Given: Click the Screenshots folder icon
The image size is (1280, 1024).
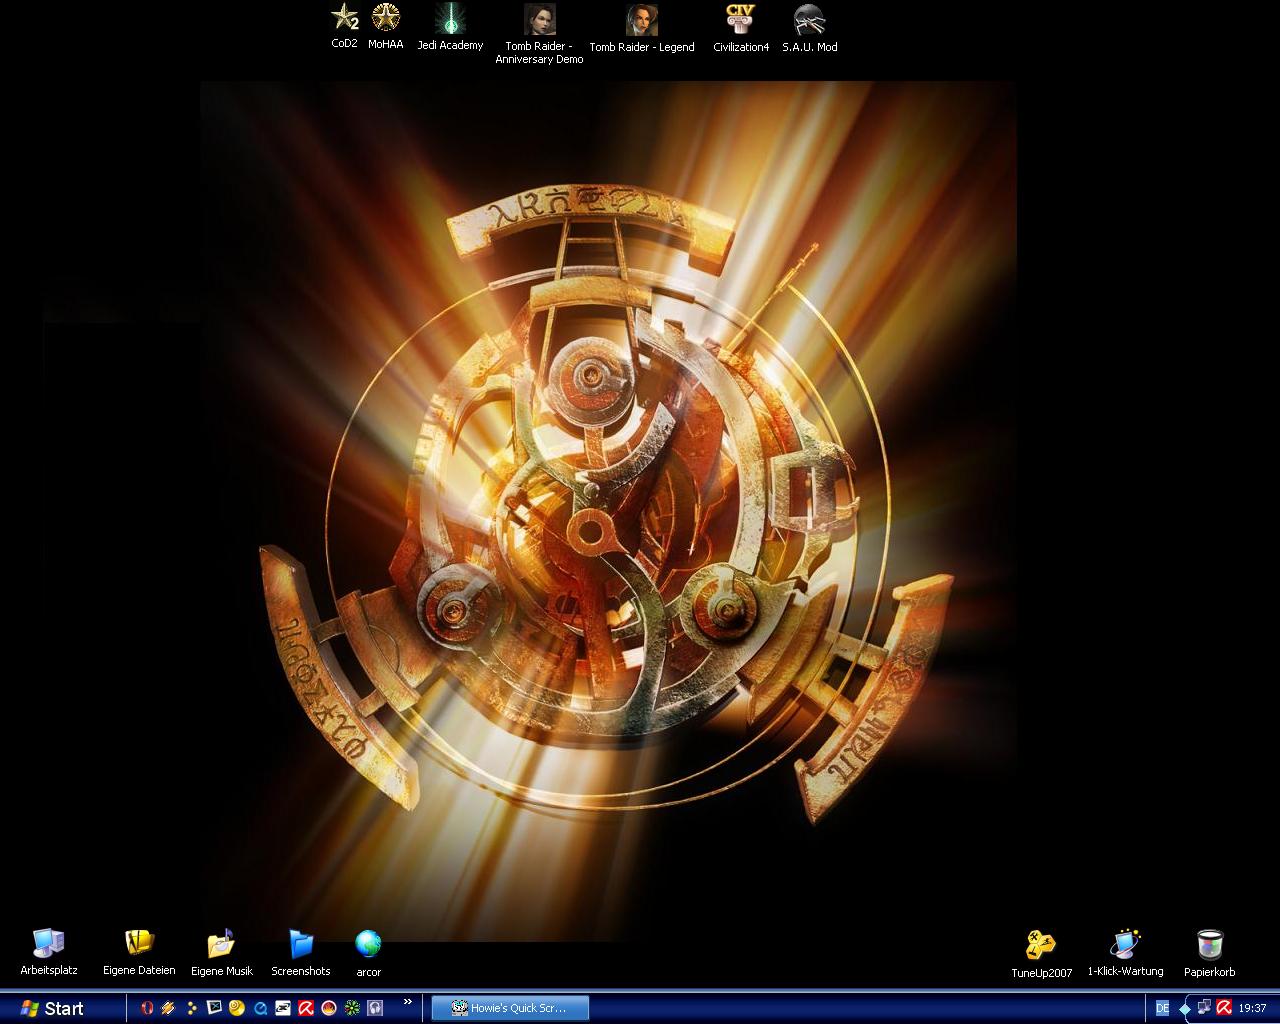Looking at the screenshot, I should (301, 953).
